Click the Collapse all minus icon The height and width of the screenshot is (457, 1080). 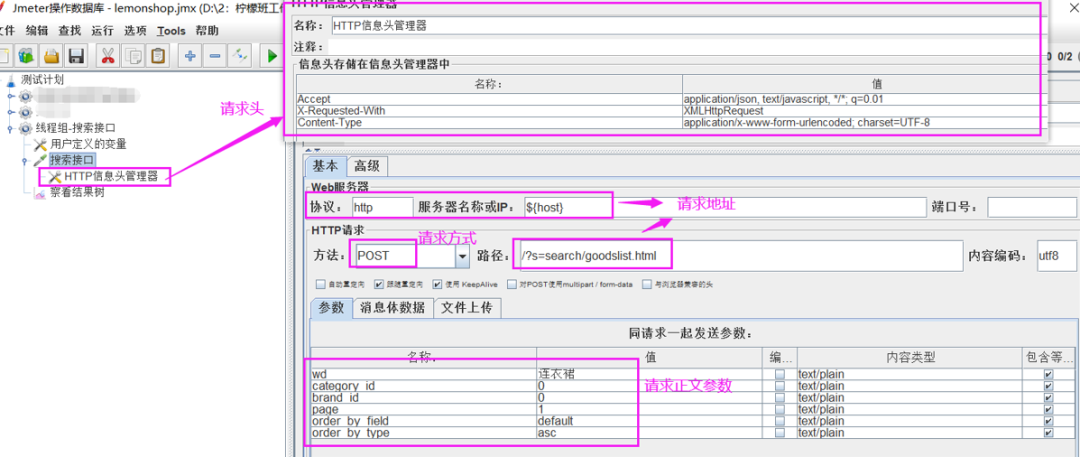click(215, 55)
